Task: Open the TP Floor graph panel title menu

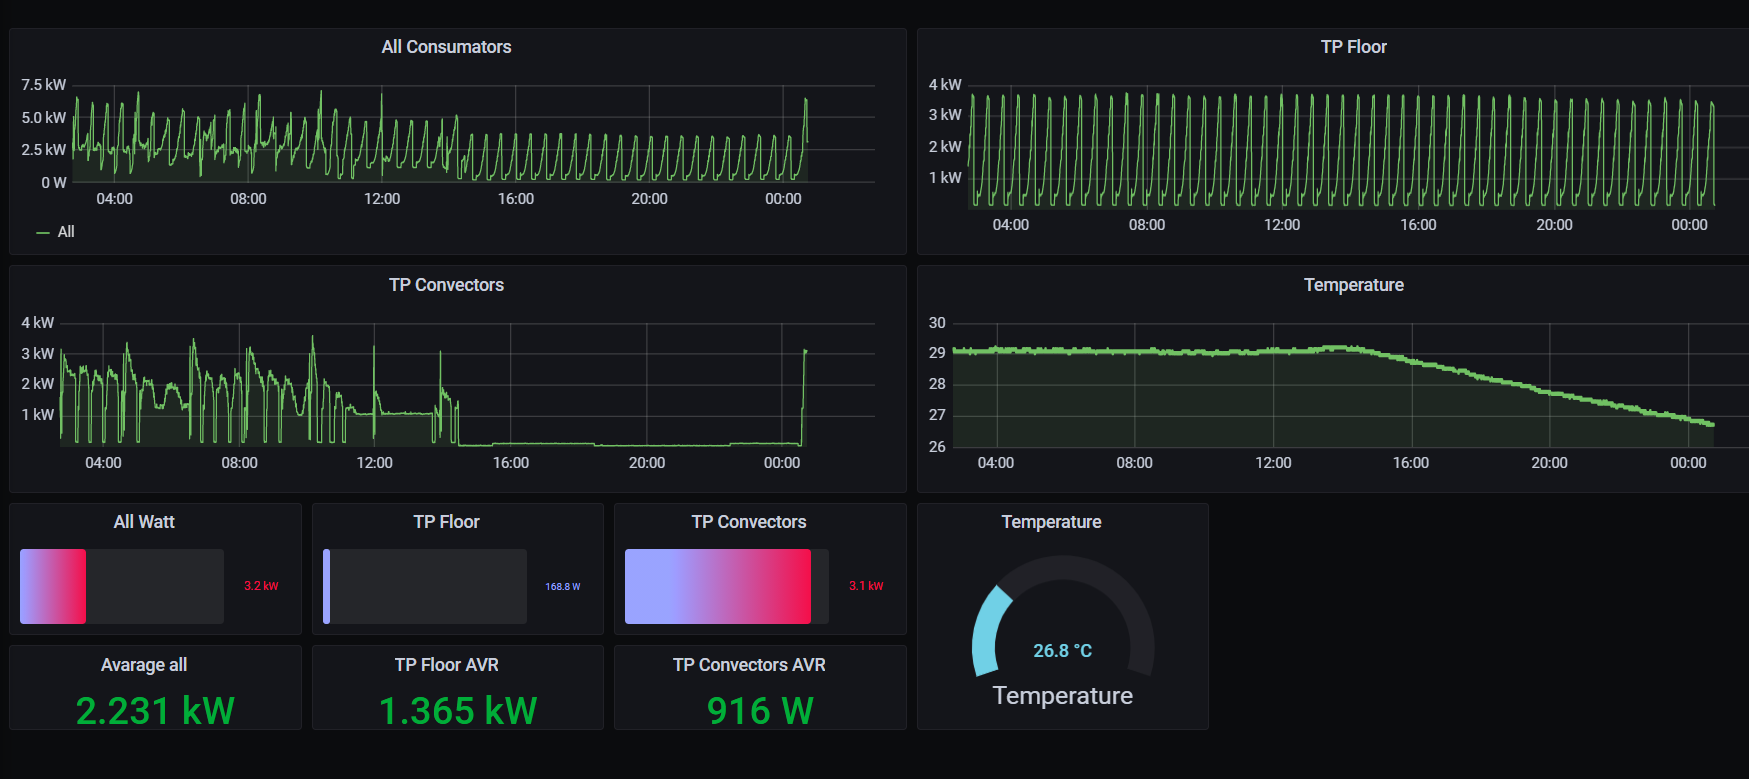Action: coord(1353,47)
